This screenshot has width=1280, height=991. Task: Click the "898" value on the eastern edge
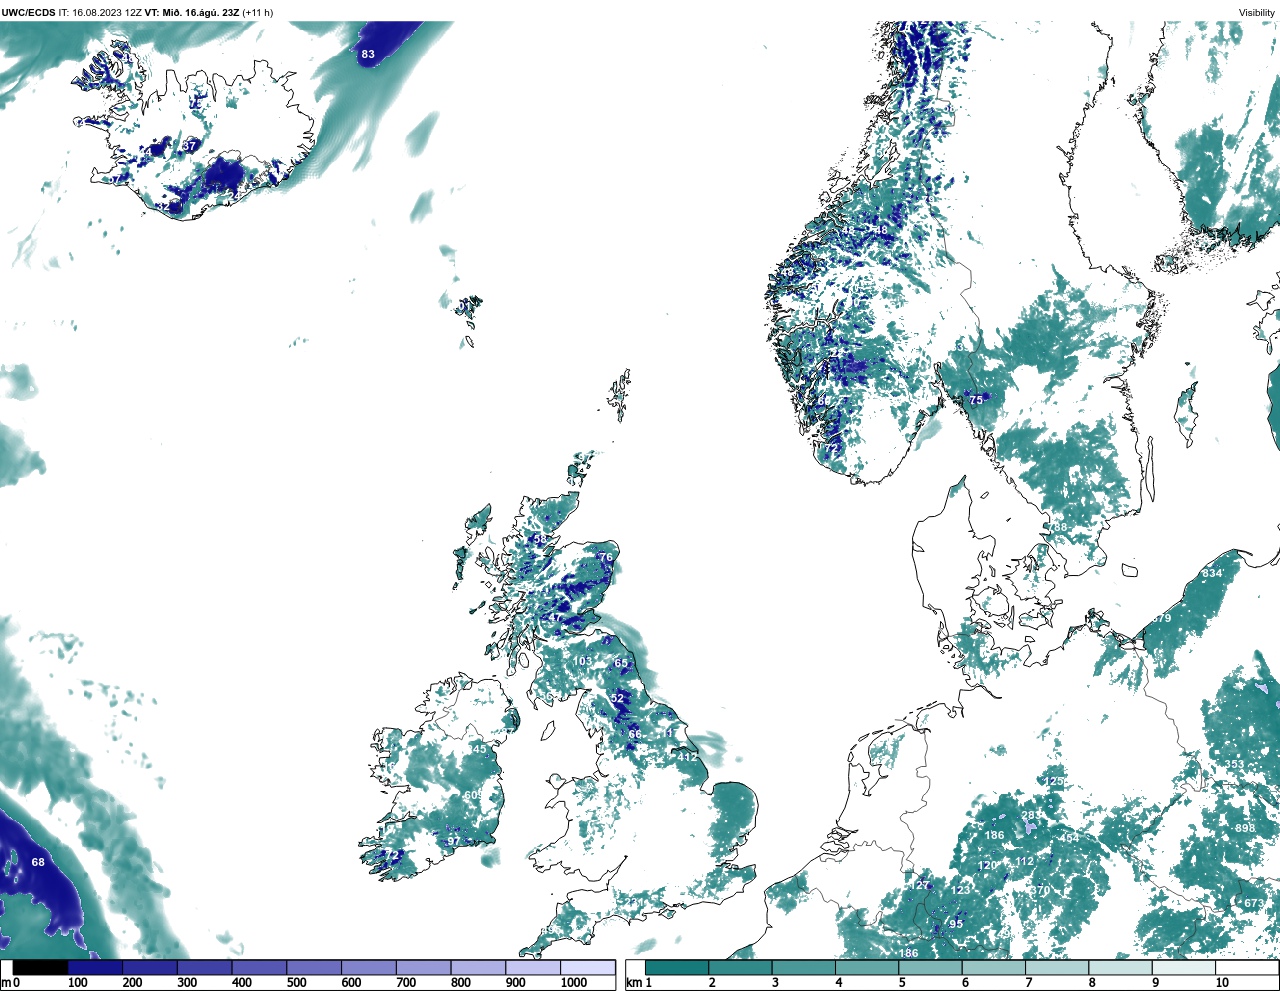1245,829
